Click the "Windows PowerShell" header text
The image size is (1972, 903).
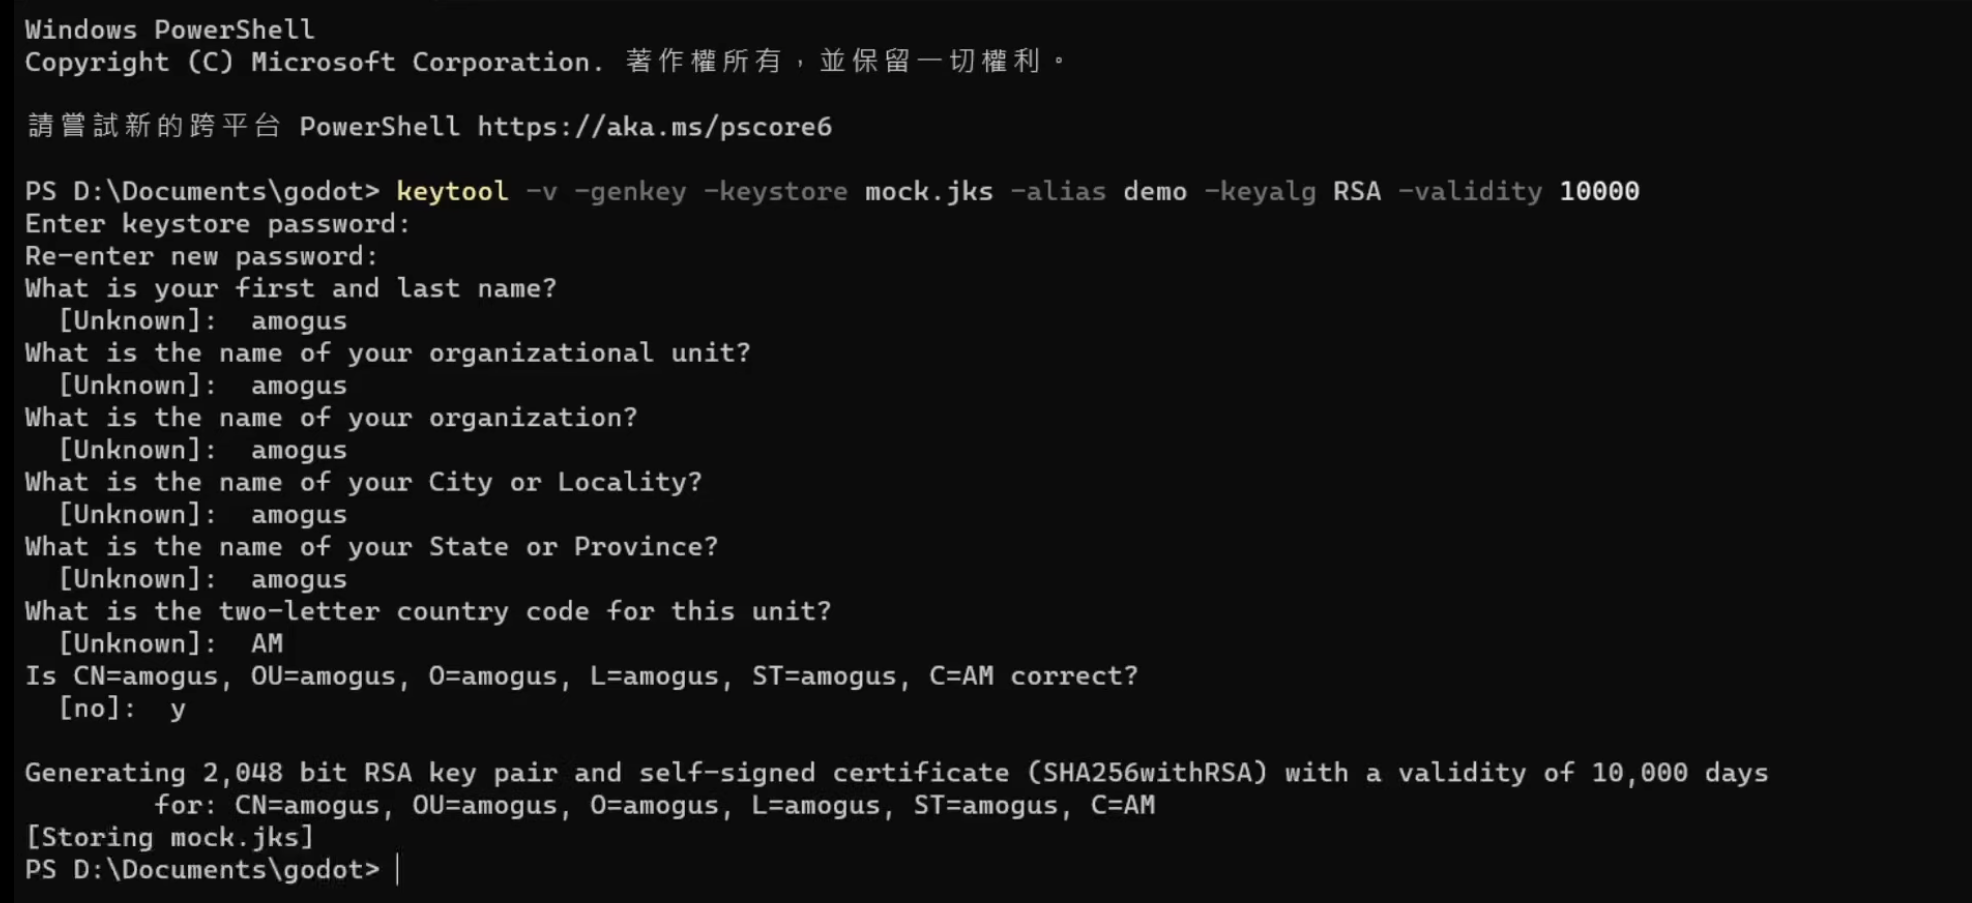[x=170, y=30]
